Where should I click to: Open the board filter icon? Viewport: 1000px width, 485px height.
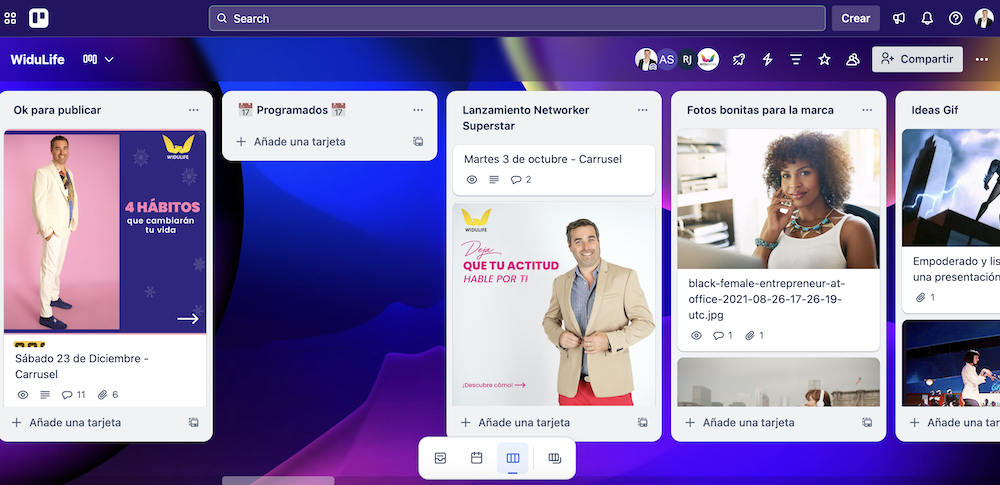796,59
